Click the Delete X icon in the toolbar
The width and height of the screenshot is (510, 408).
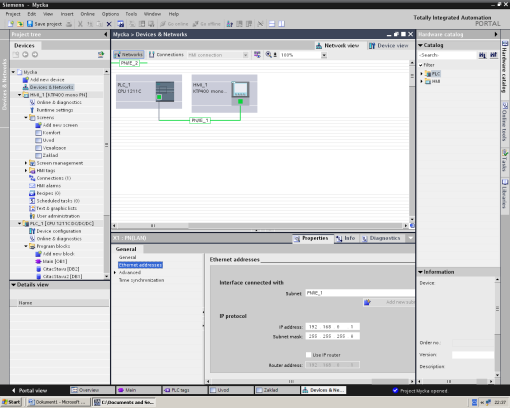pyautogui.click(x=109, y=24)
